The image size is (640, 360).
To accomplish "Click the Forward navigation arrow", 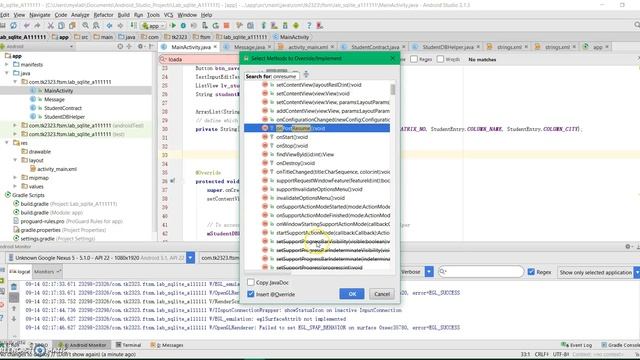I will 120,26.
